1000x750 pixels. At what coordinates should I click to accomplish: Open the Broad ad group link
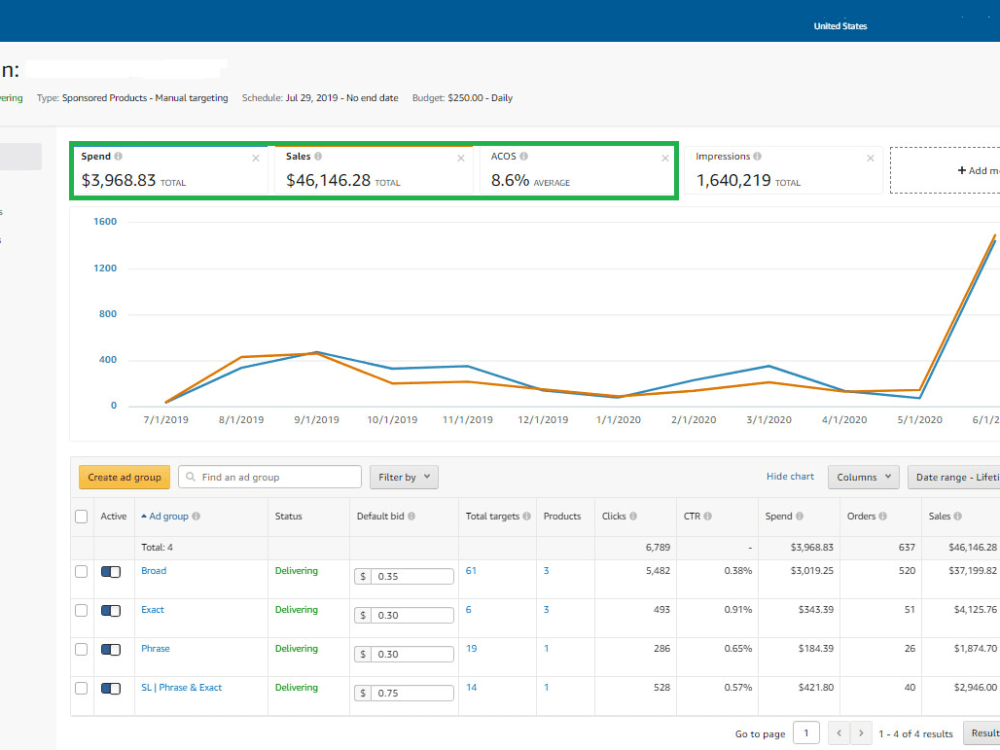click(154, 571)
